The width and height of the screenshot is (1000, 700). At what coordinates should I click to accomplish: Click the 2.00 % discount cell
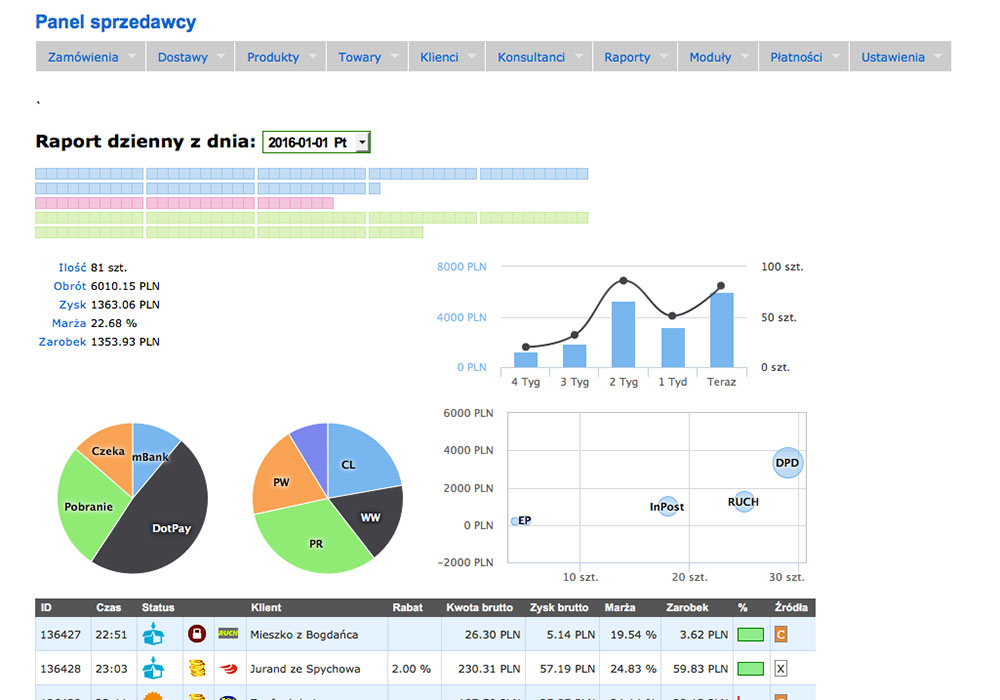click(411, 669)
